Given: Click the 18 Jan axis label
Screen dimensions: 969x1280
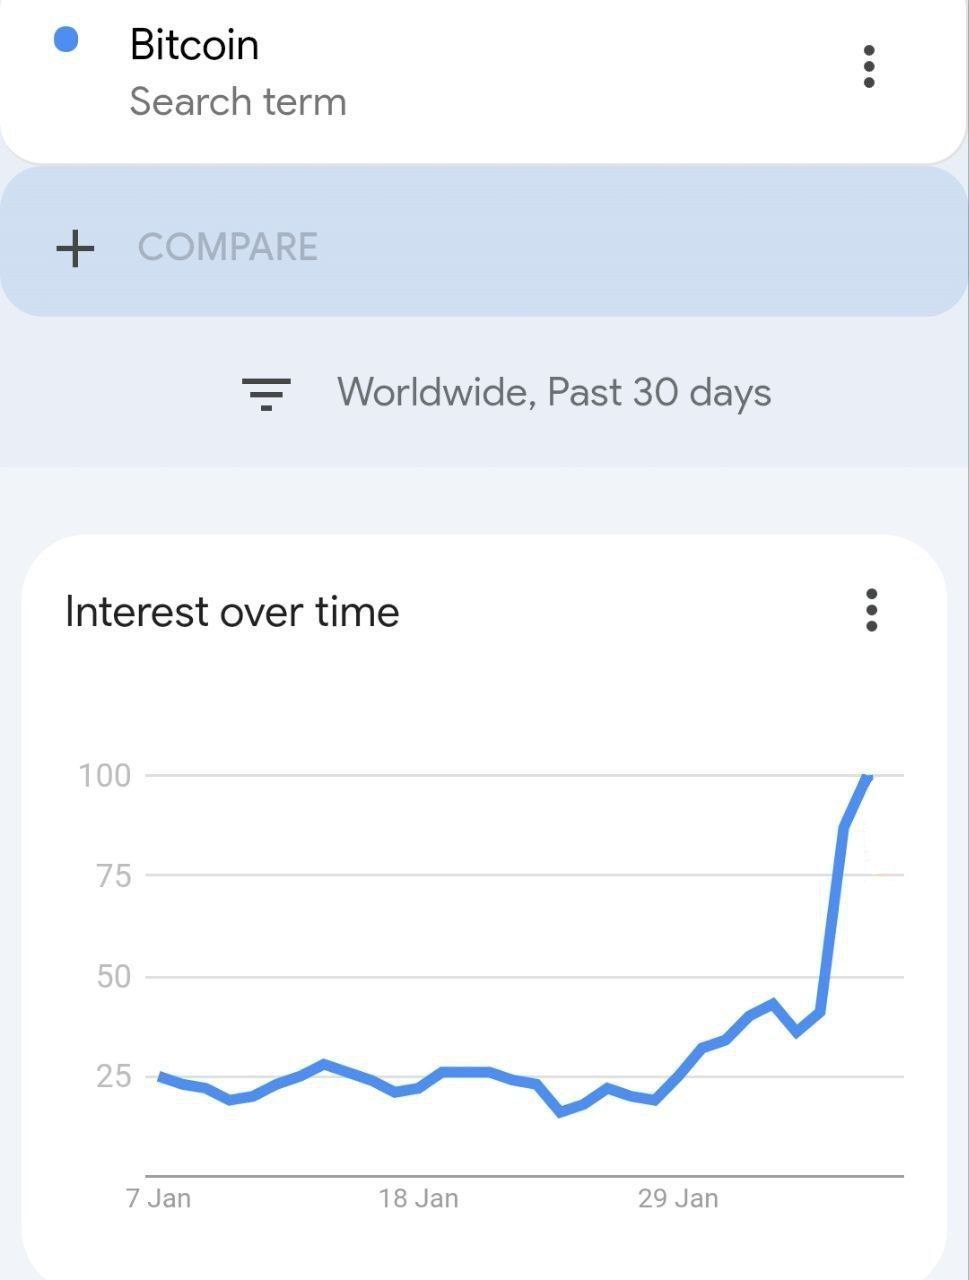Looking at the screenshot, I should (x=418, y=1198).
